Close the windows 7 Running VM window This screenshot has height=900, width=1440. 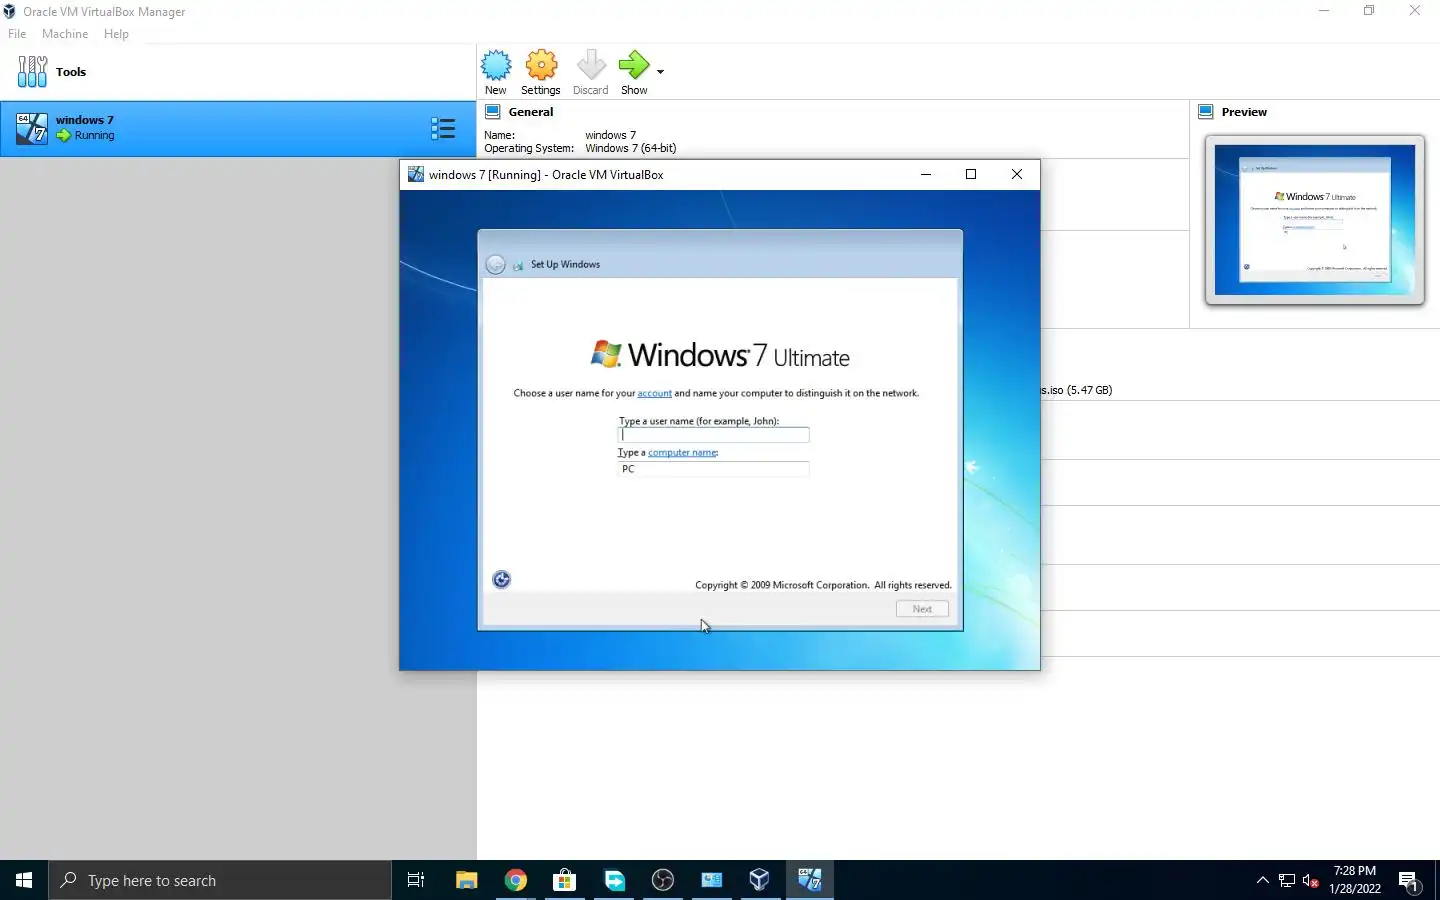click(1017, 174)
